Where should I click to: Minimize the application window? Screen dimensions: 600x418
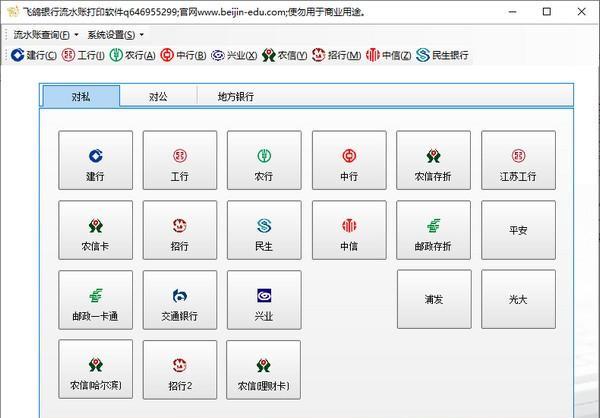[x=512, y=12]
